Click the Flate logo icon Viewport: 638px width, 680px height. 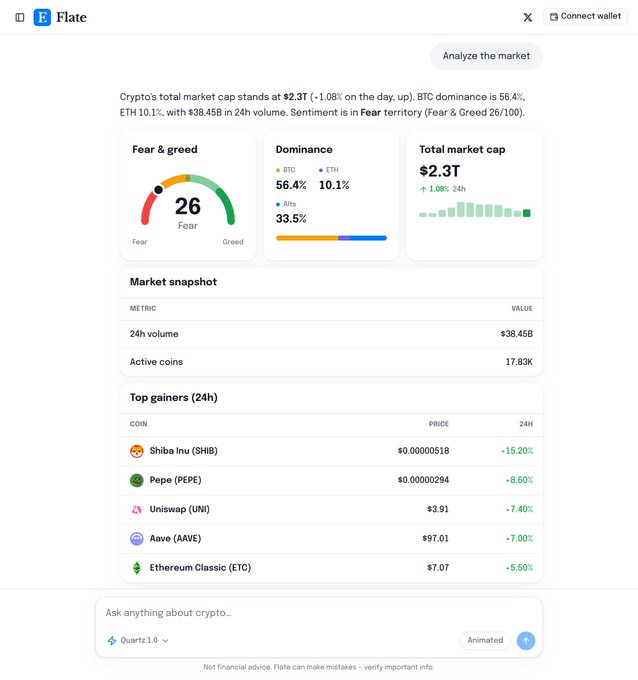coord(42,17)
